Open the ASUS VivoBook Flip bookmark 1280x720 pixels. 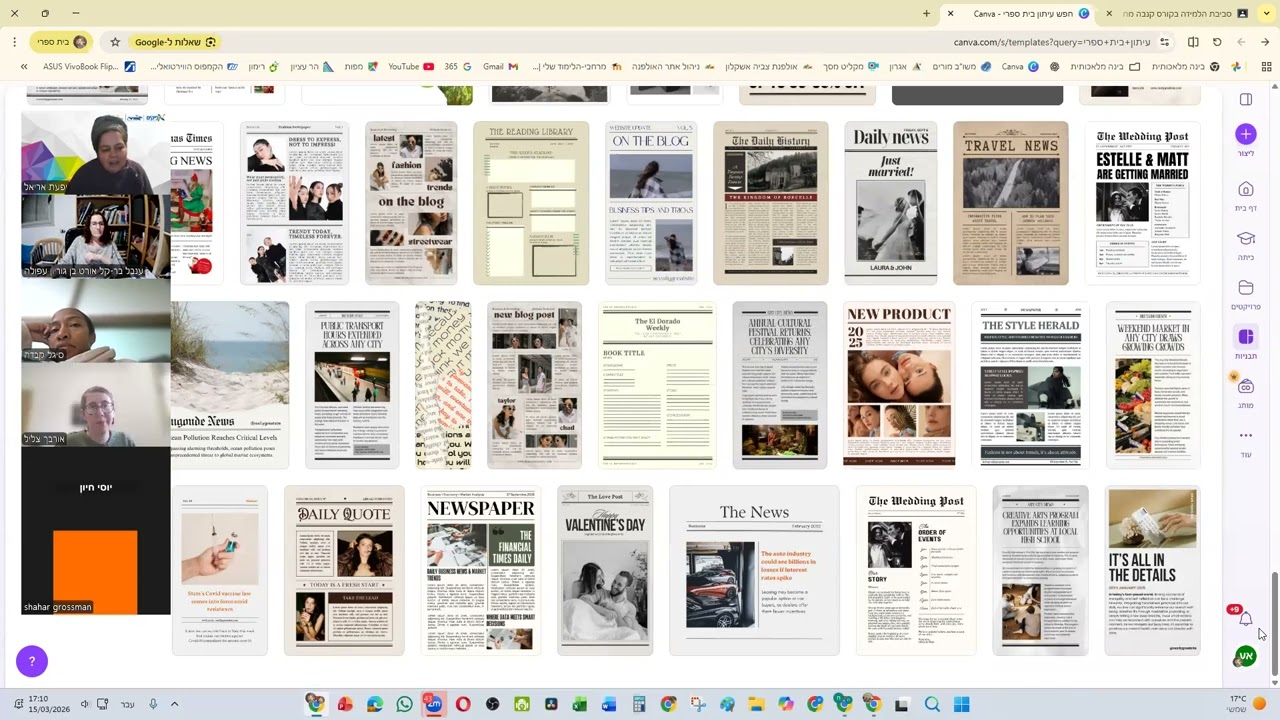click(88, 67)
